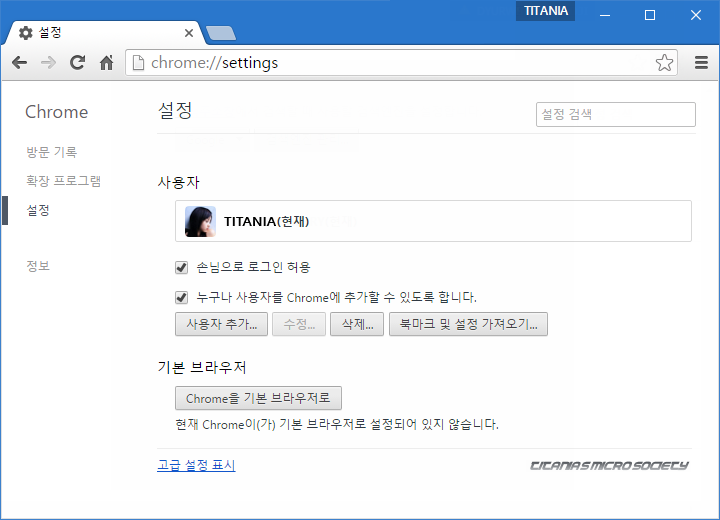The width and height of the screenshot is (720, 520).
Task: Click the 사용자 section heading
Action: click(x=179, y=182)
